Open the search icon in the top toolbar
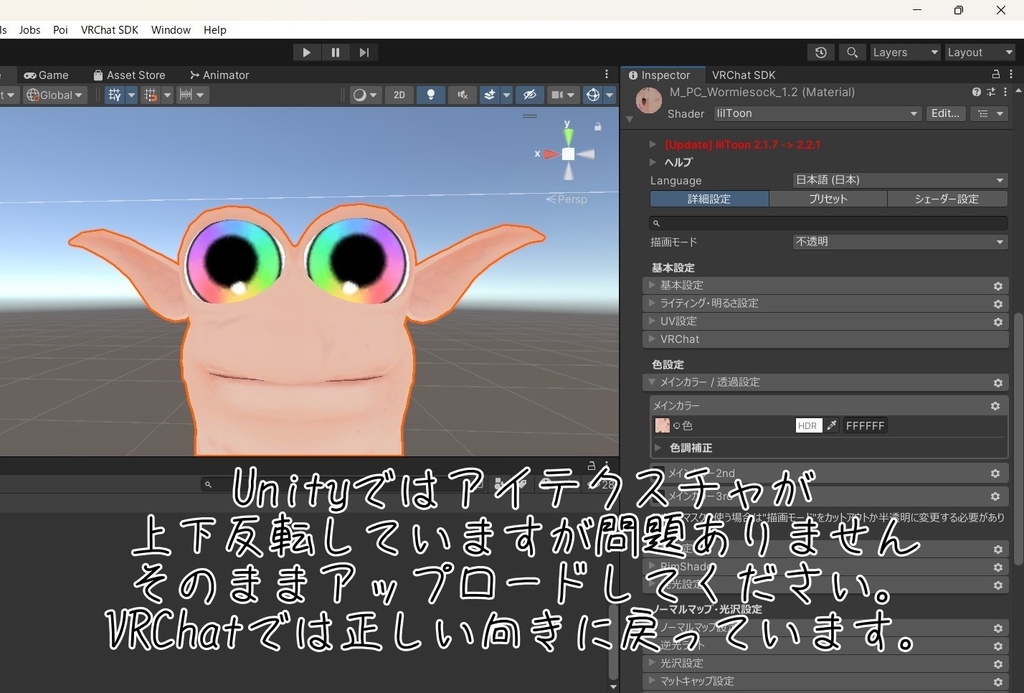This screenshot has width=1024, height=693. pos(852,52)
